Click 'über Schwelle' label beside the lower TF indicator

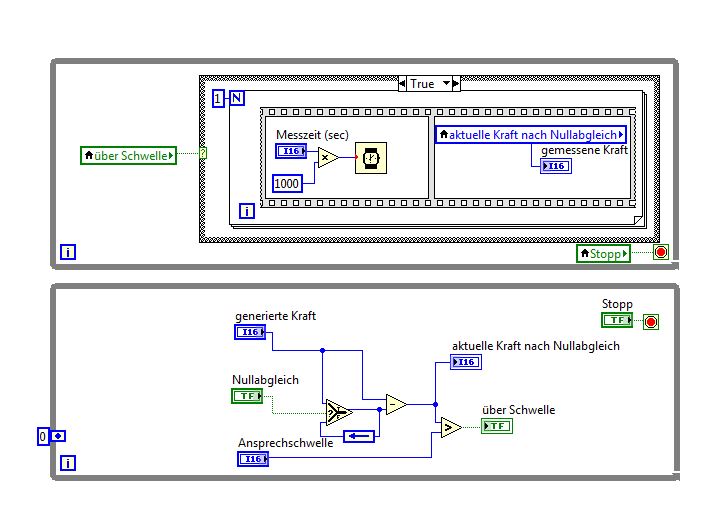click(518, 410)
